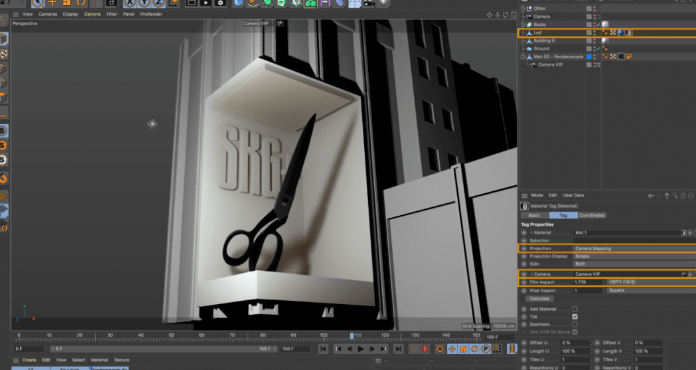Open the Spline pen tool icon
The image size is (696, 370).
click(253, 3)
